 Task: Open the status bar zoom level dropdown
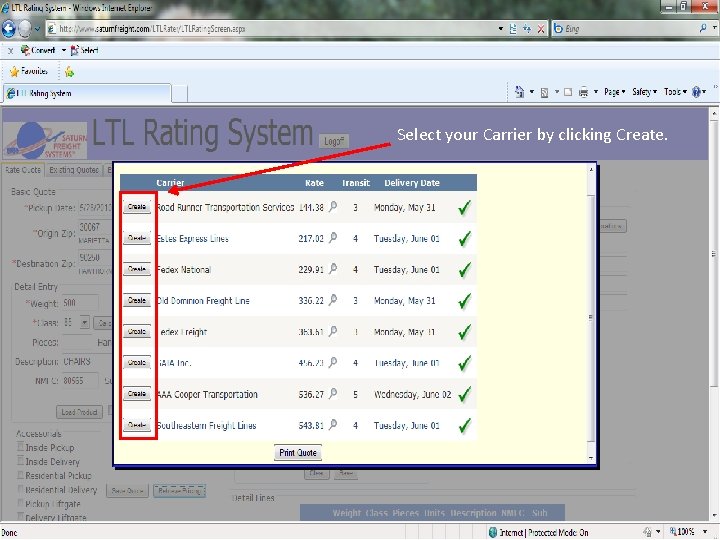(x=705, y=532)
